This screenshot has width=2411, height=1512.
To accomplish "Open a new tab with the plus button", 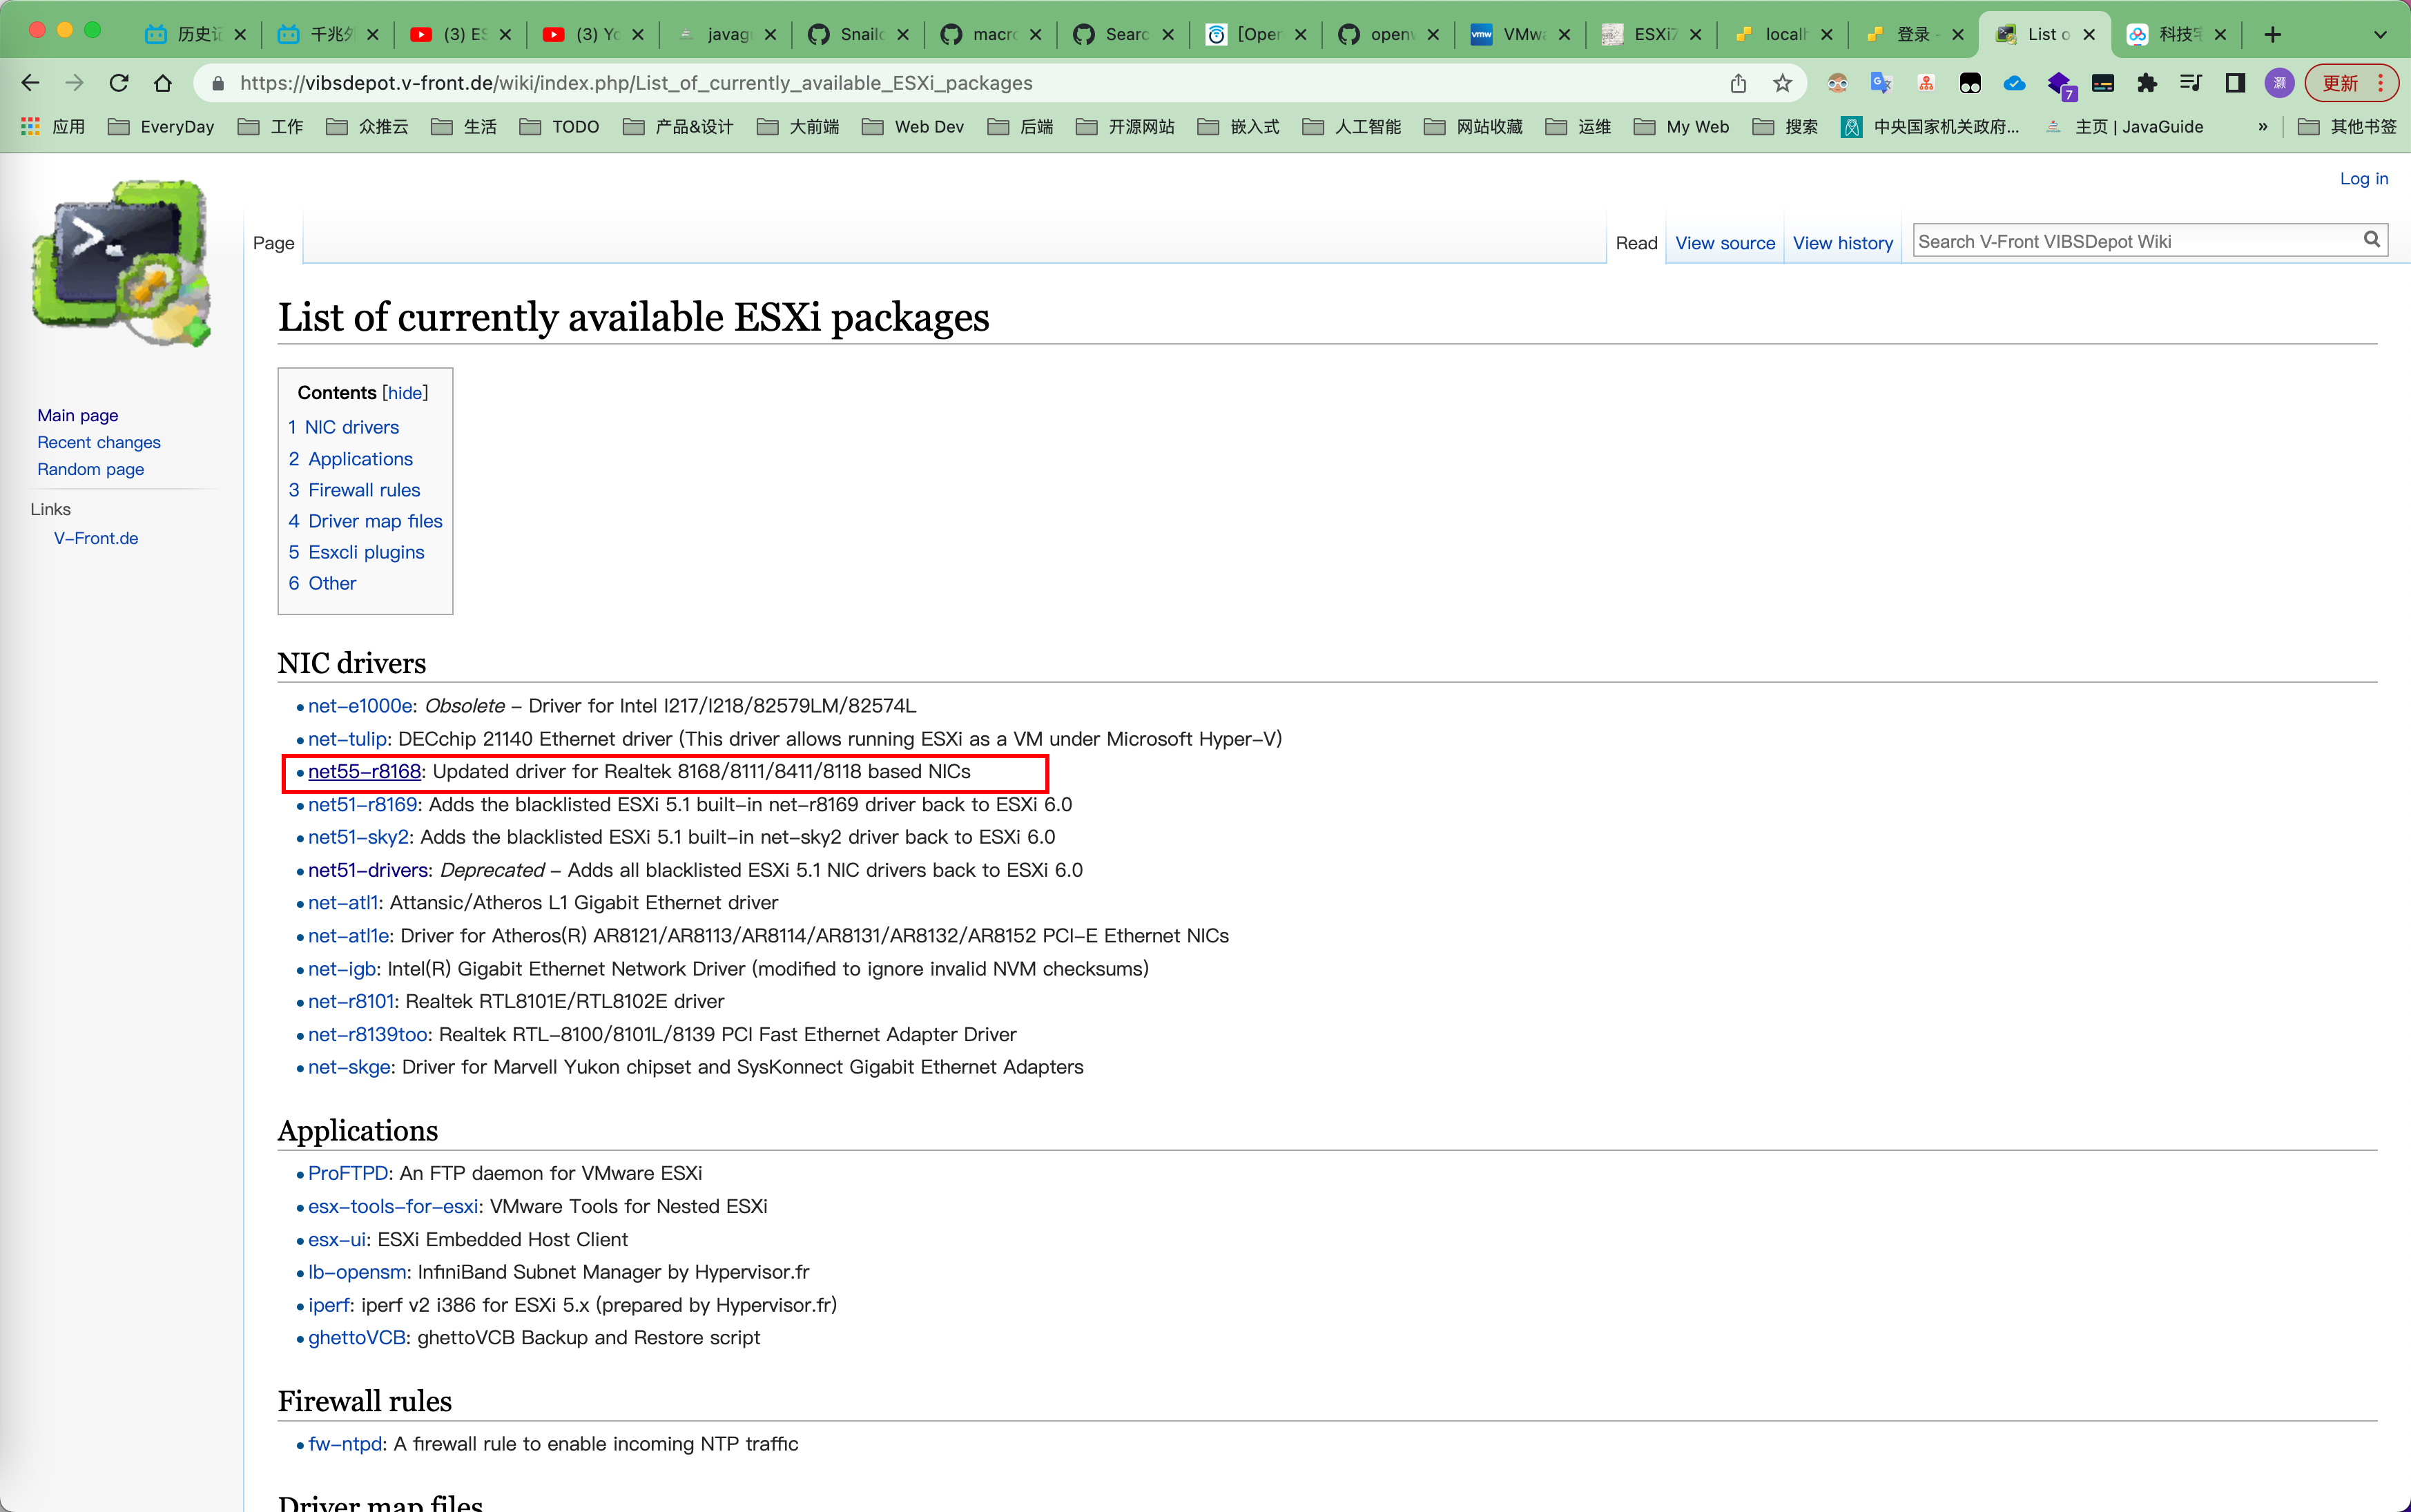I will tap(2273, 34).
